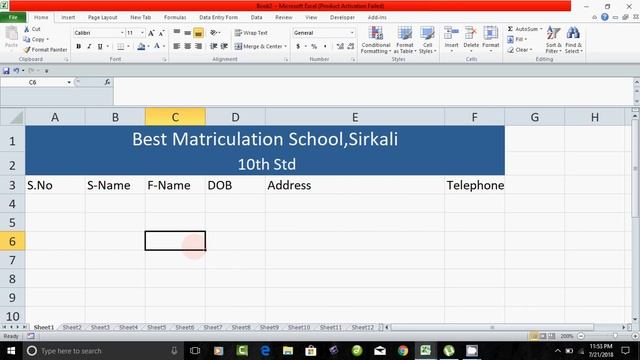Select the column E header
640x360 pixels.
click(355, 117)
